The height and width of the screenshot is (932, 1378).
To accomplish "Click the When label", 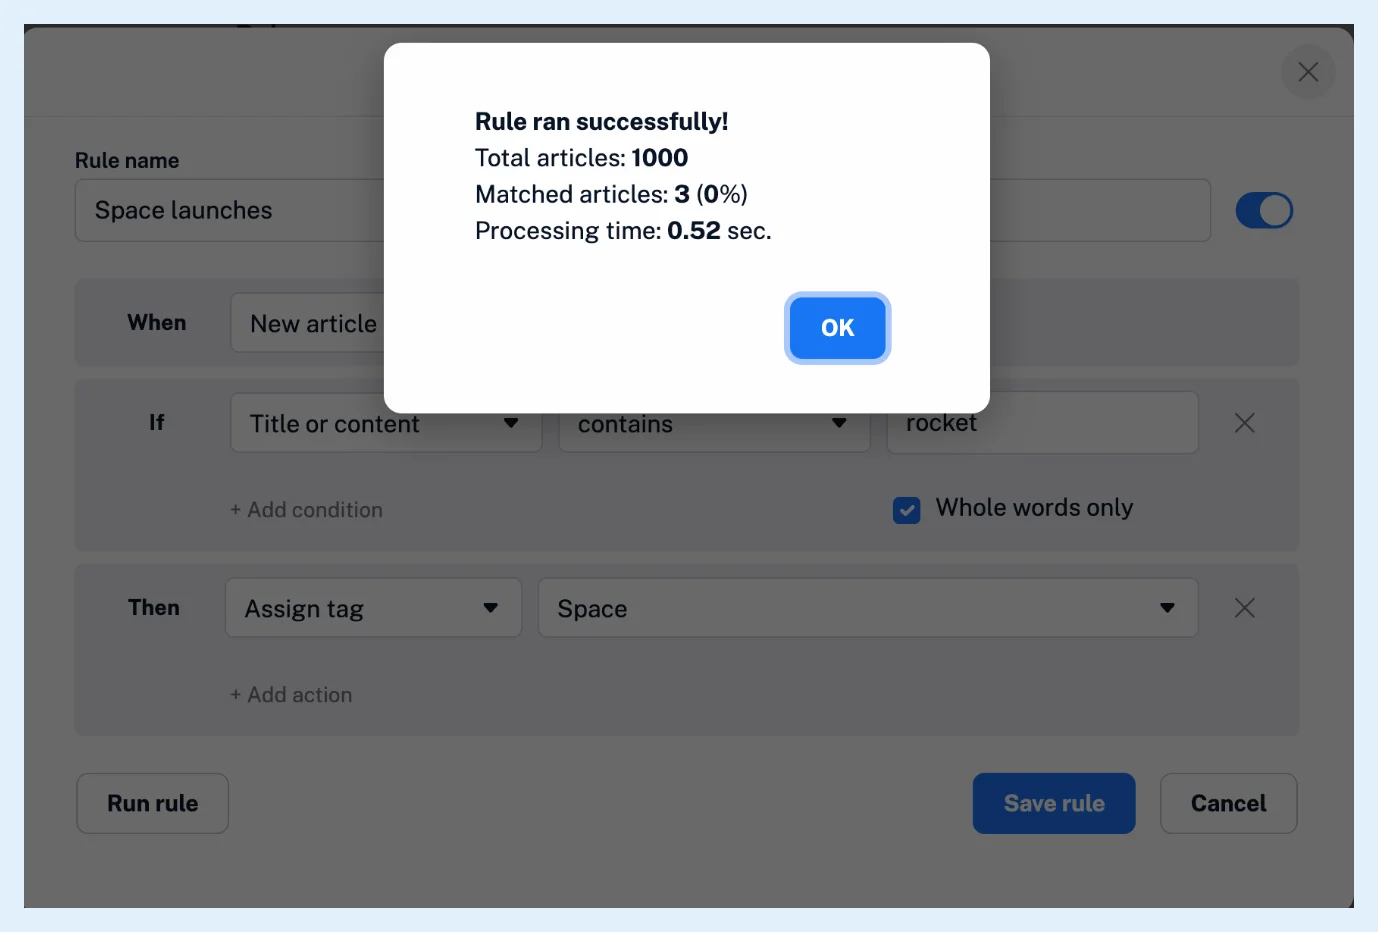I will tap(157, 323).
